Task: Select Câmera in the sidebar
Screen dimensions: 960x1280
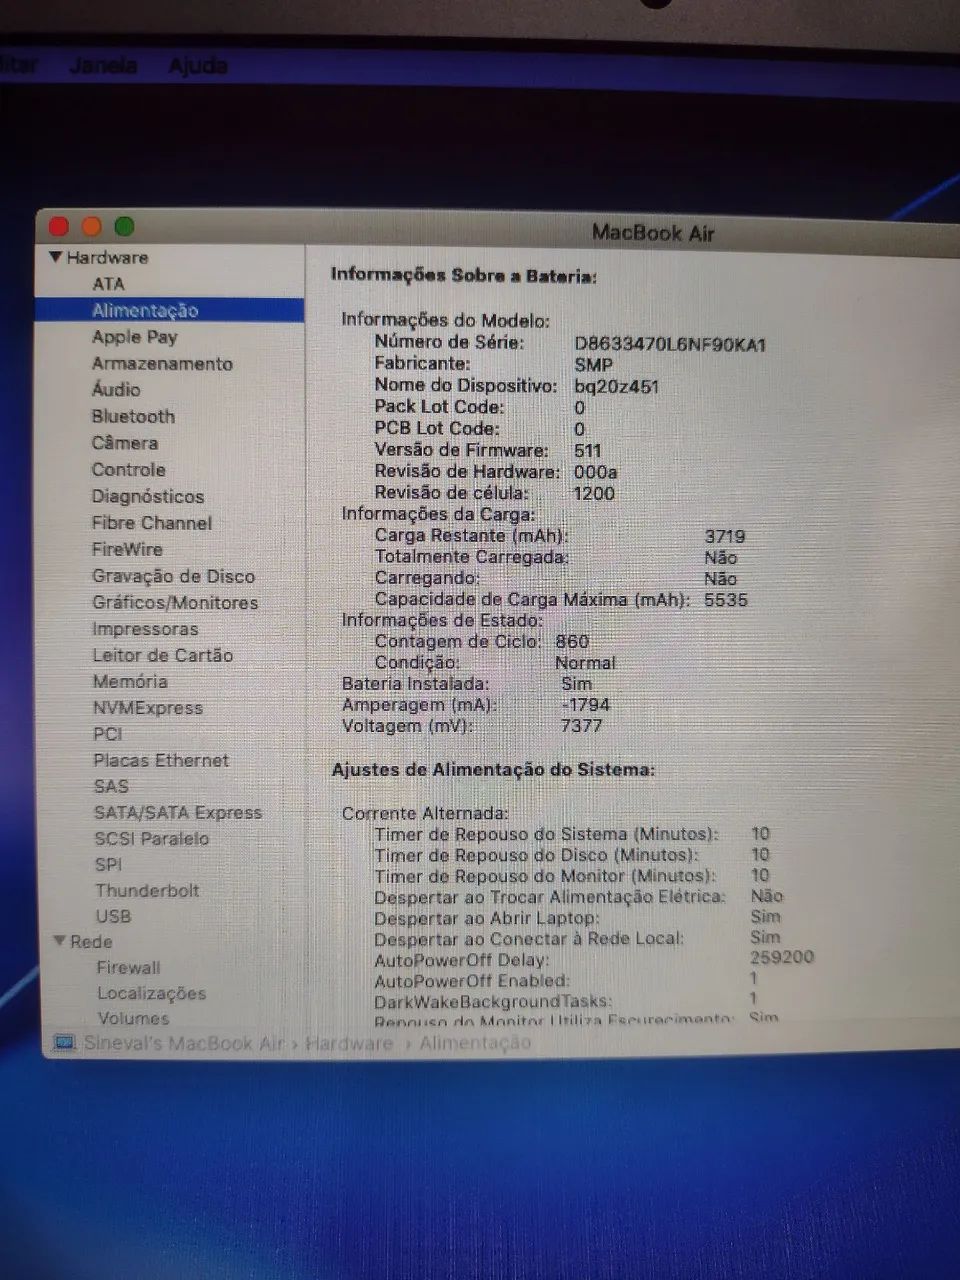Action: click(125, 442)
